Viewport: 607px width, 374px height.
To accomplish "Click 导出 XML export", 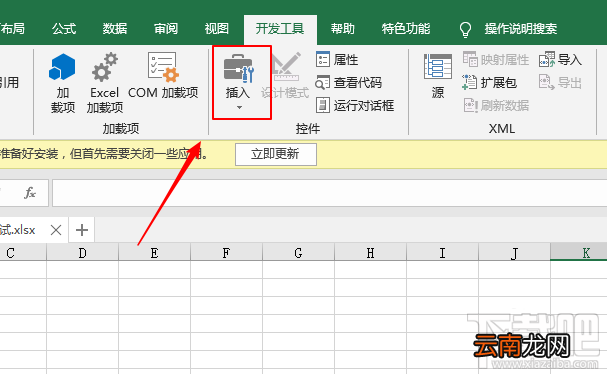I will click(560, 82).
